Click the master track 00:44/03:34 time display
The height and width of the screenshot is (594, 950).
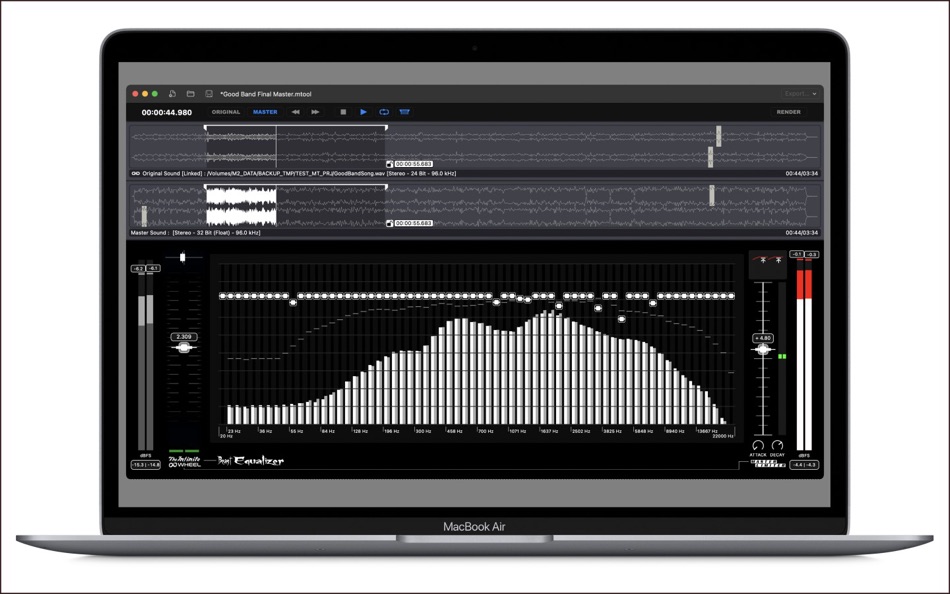coord(802,233)
